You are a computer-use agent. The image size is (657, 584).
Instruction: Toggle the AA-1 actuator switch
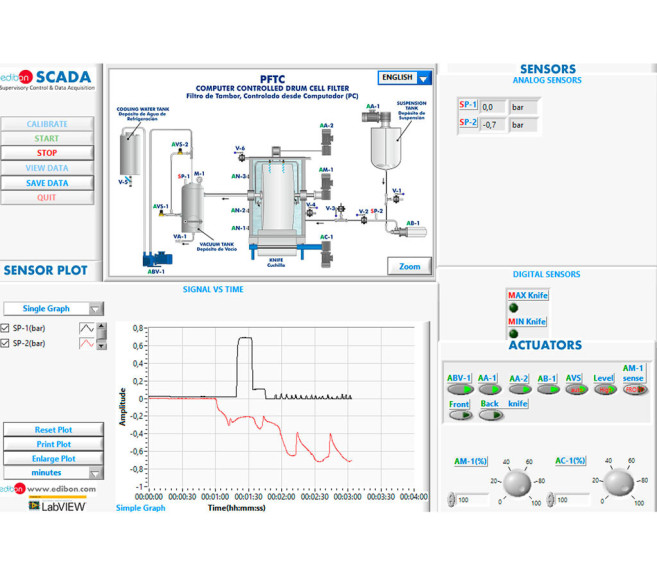click(x=489, y=390)
